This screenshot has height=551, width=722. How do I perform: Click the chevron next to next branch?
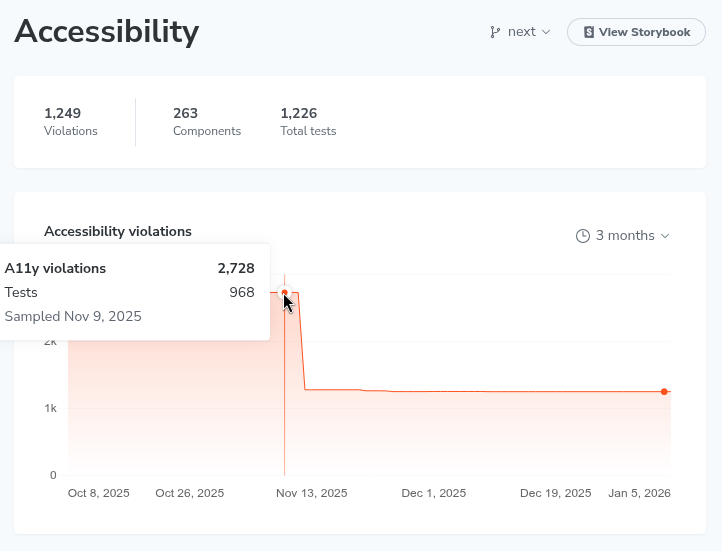point(546,32)
